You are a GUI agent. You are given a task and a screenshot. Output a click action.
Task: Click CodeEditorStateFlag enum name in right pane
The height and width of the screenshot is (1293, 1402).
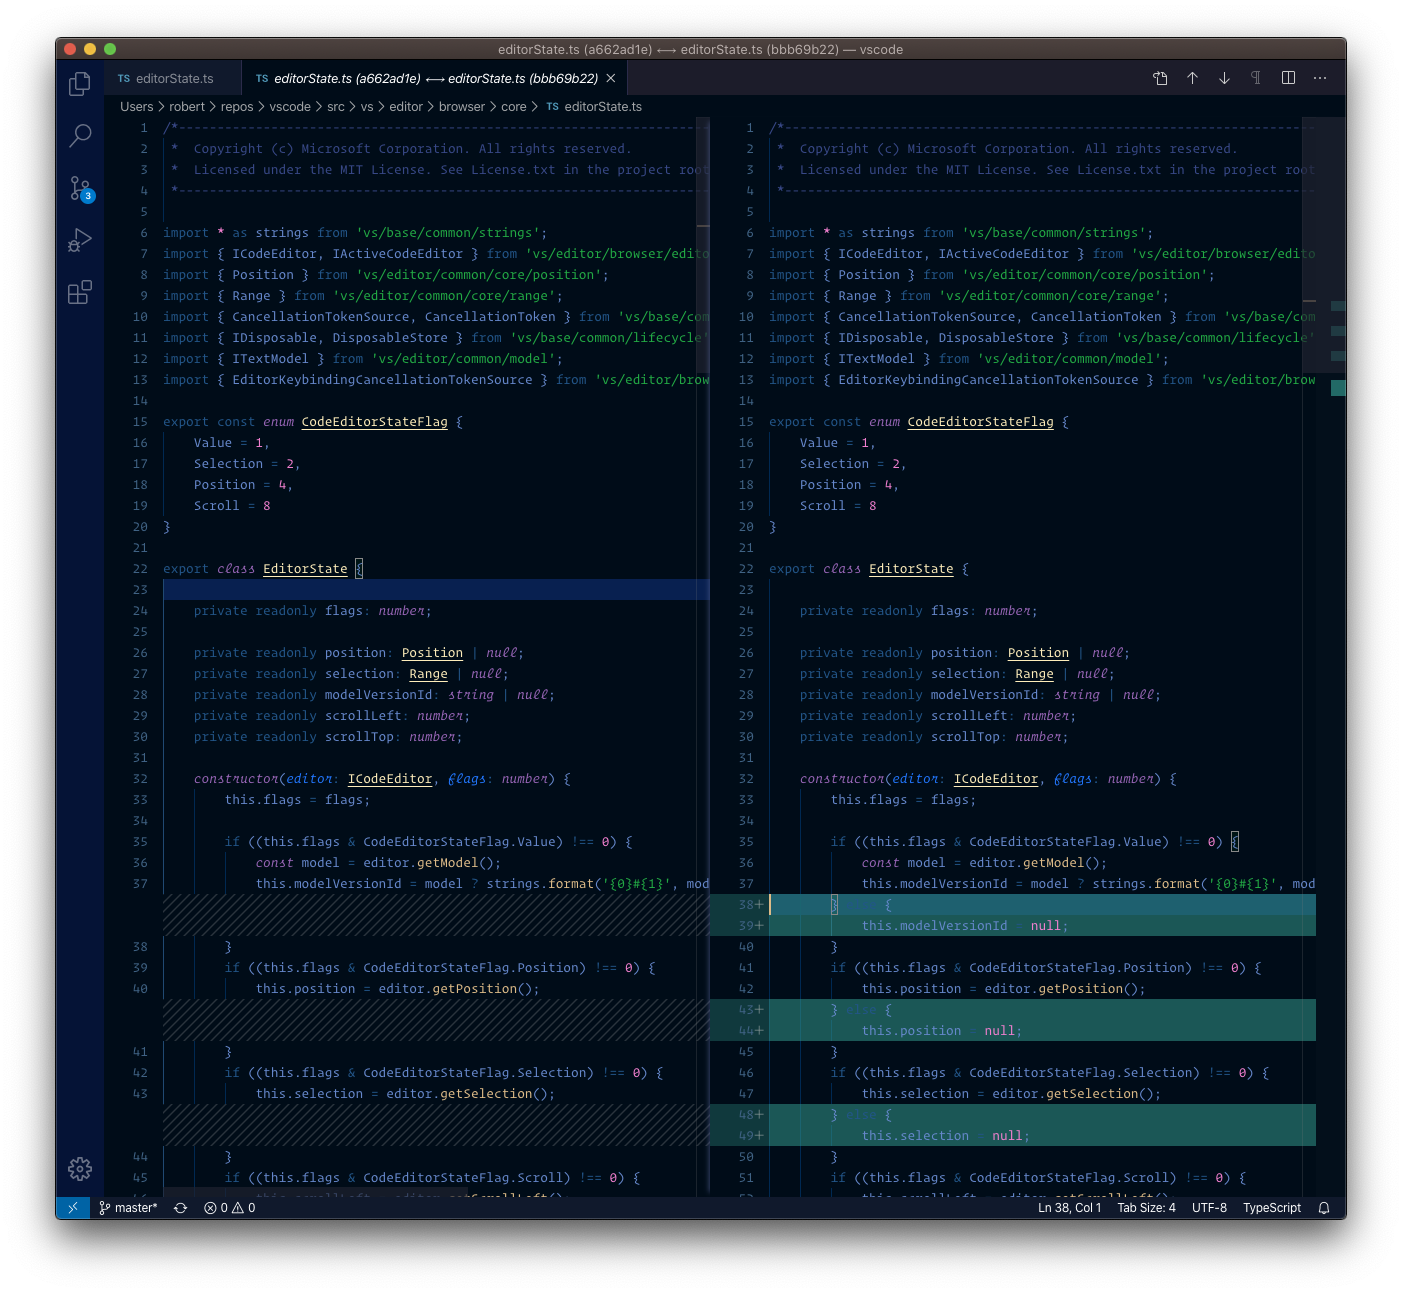[x=980, y=422]
